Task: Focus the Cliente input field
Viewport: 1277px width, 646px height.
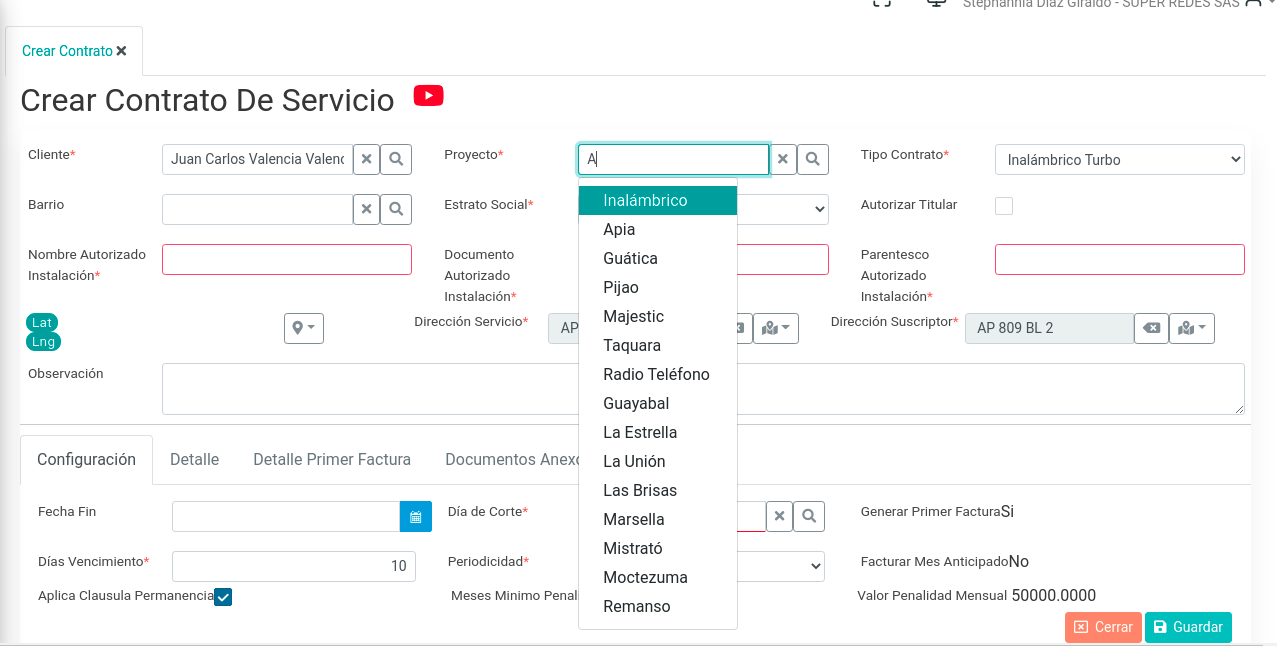Action: [x=257, y=159]
